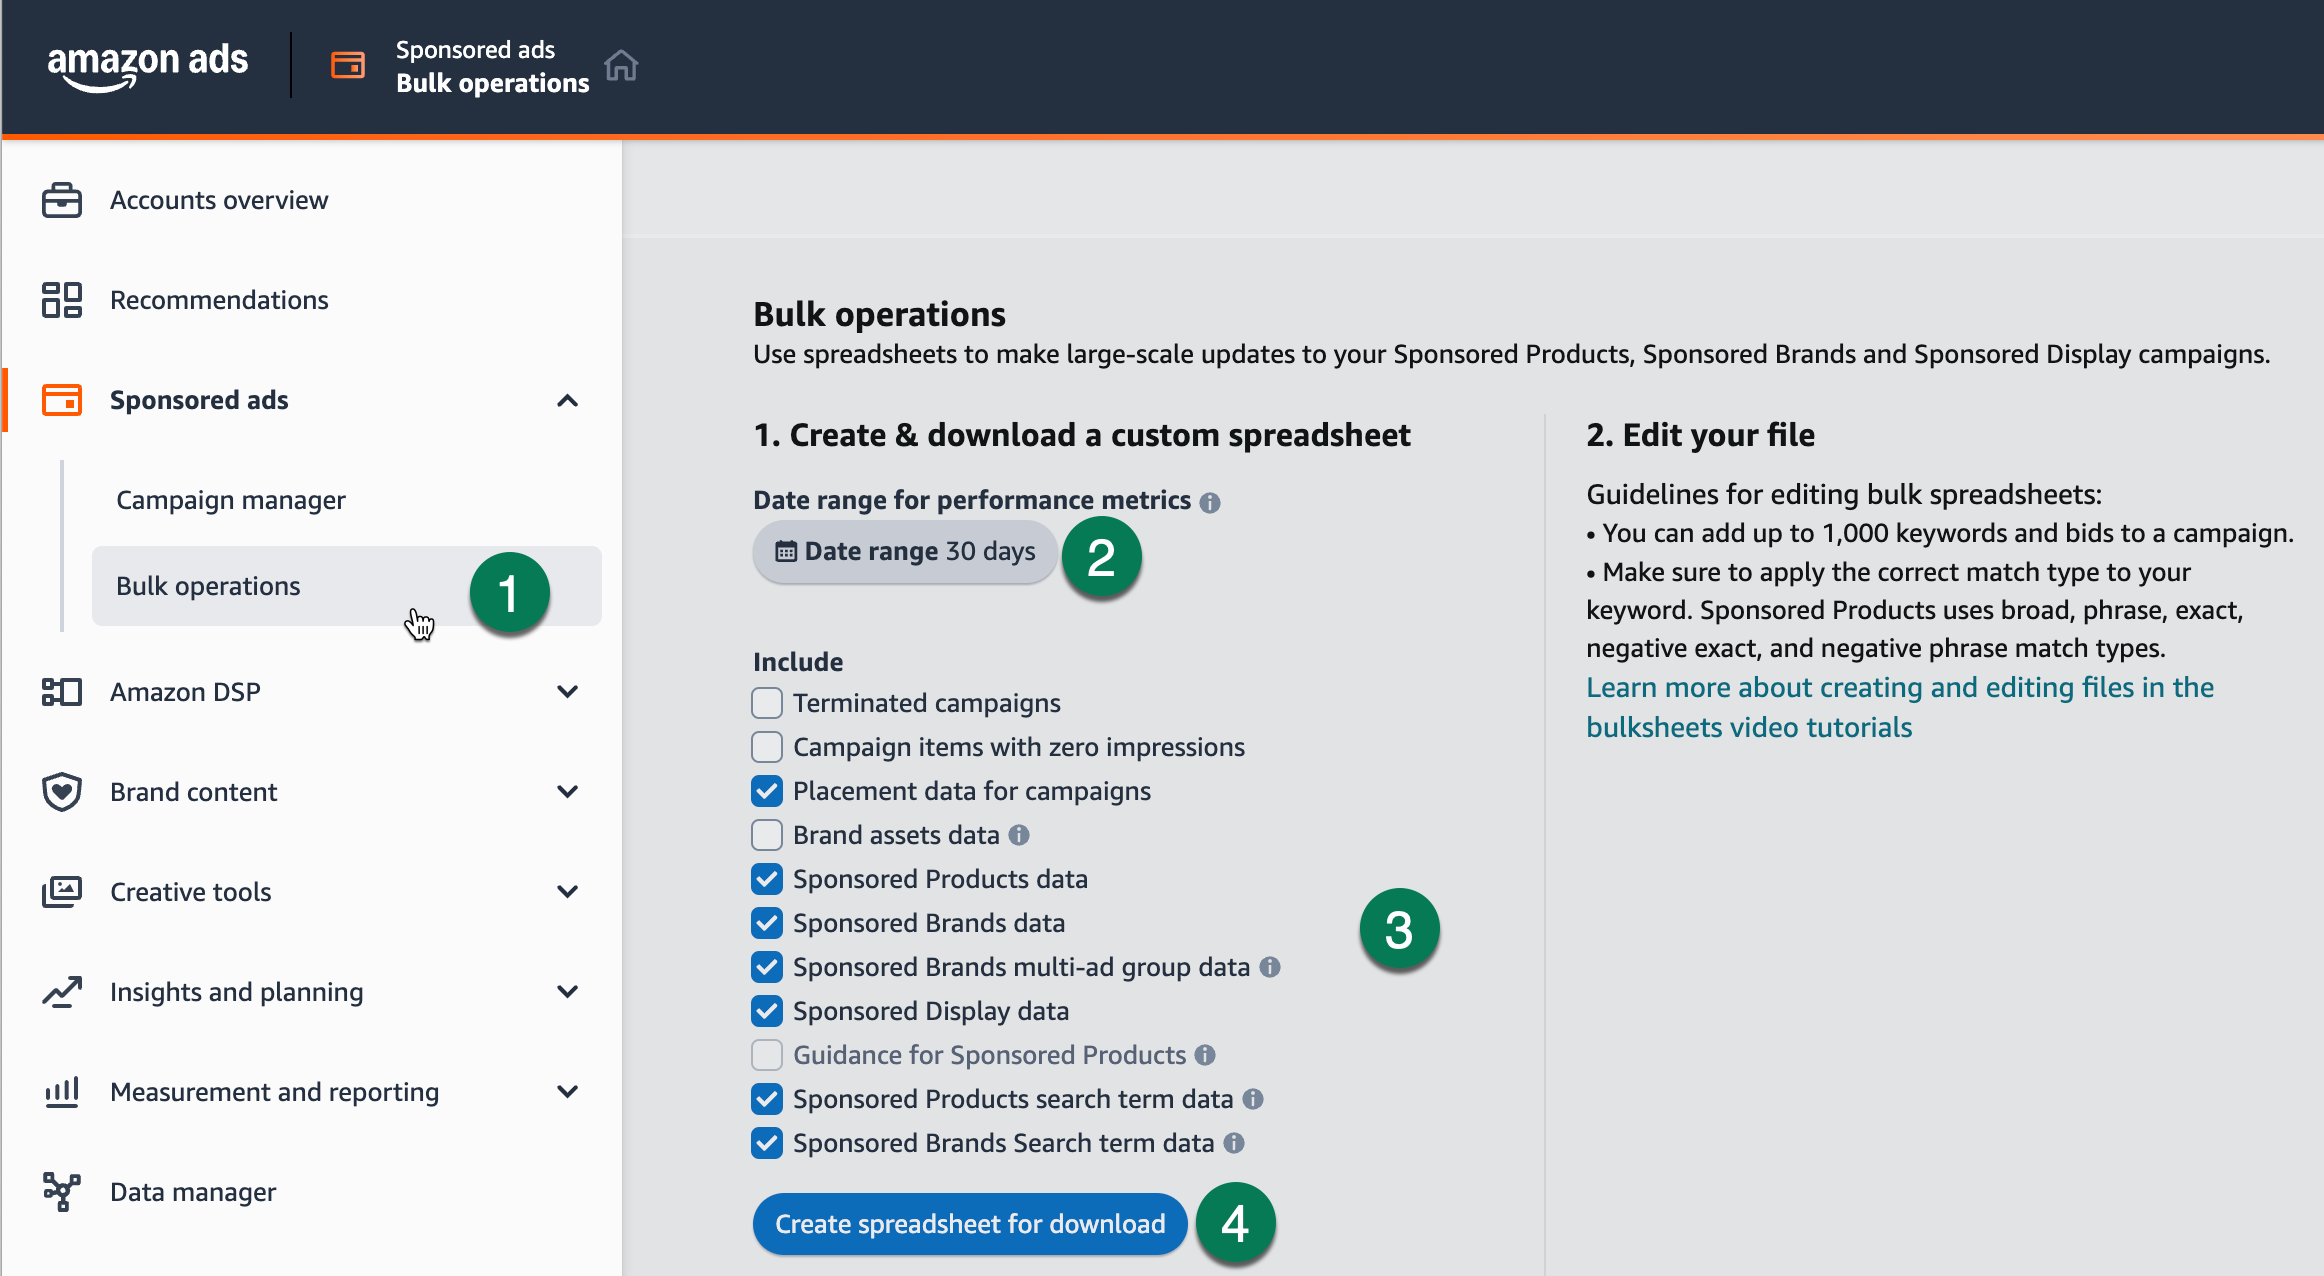
Task: Enable the Terminated campaigns checkbox
Action: tap(766, 702)
